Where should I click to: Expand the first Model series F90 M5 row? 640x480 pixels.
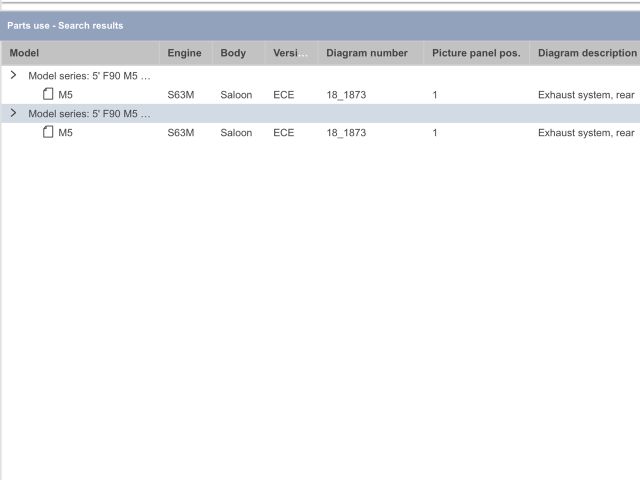point(13,75)
